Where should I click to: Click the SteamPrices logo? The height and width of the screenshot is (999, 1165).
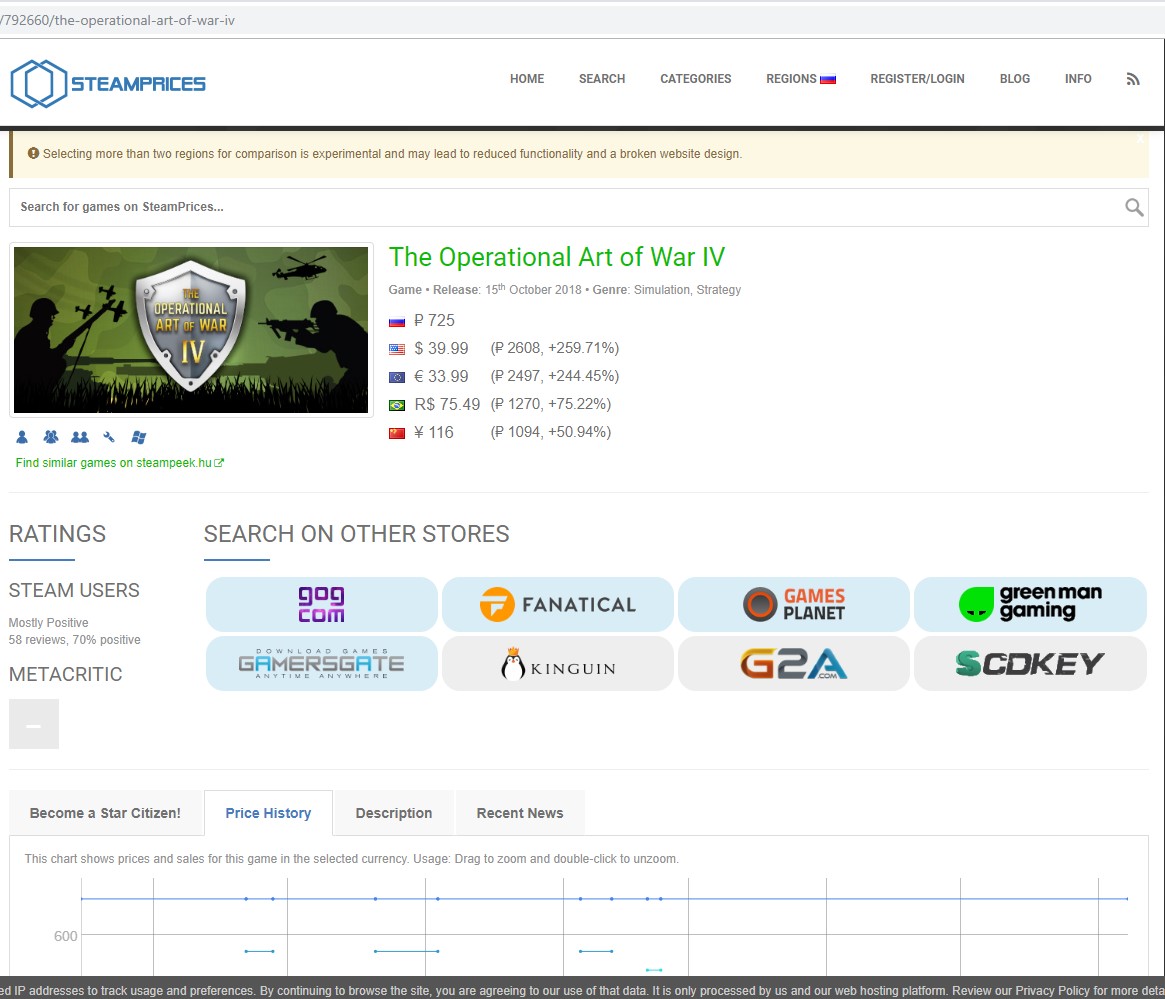click(x=108, y=83)
